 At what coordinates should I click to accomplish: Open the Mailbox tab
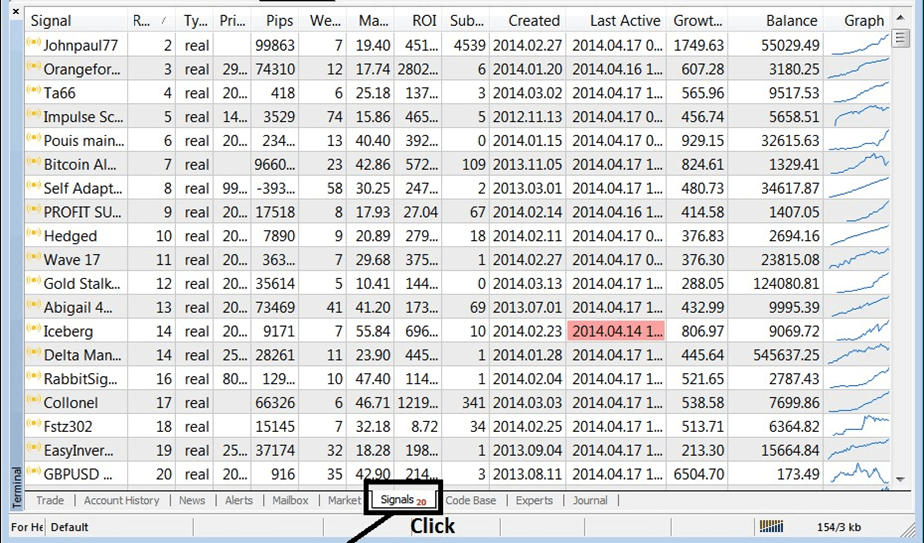(x=291, y=501)
